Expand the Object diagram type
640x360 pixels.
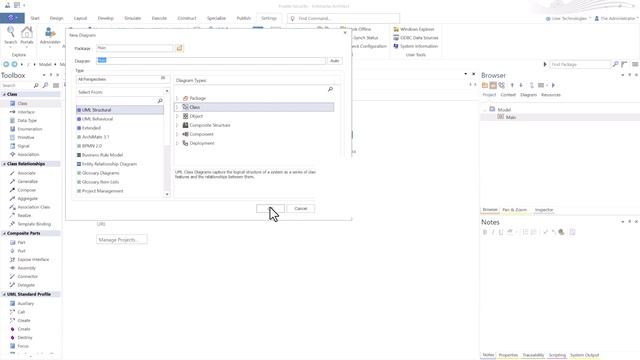coord(177,116)
